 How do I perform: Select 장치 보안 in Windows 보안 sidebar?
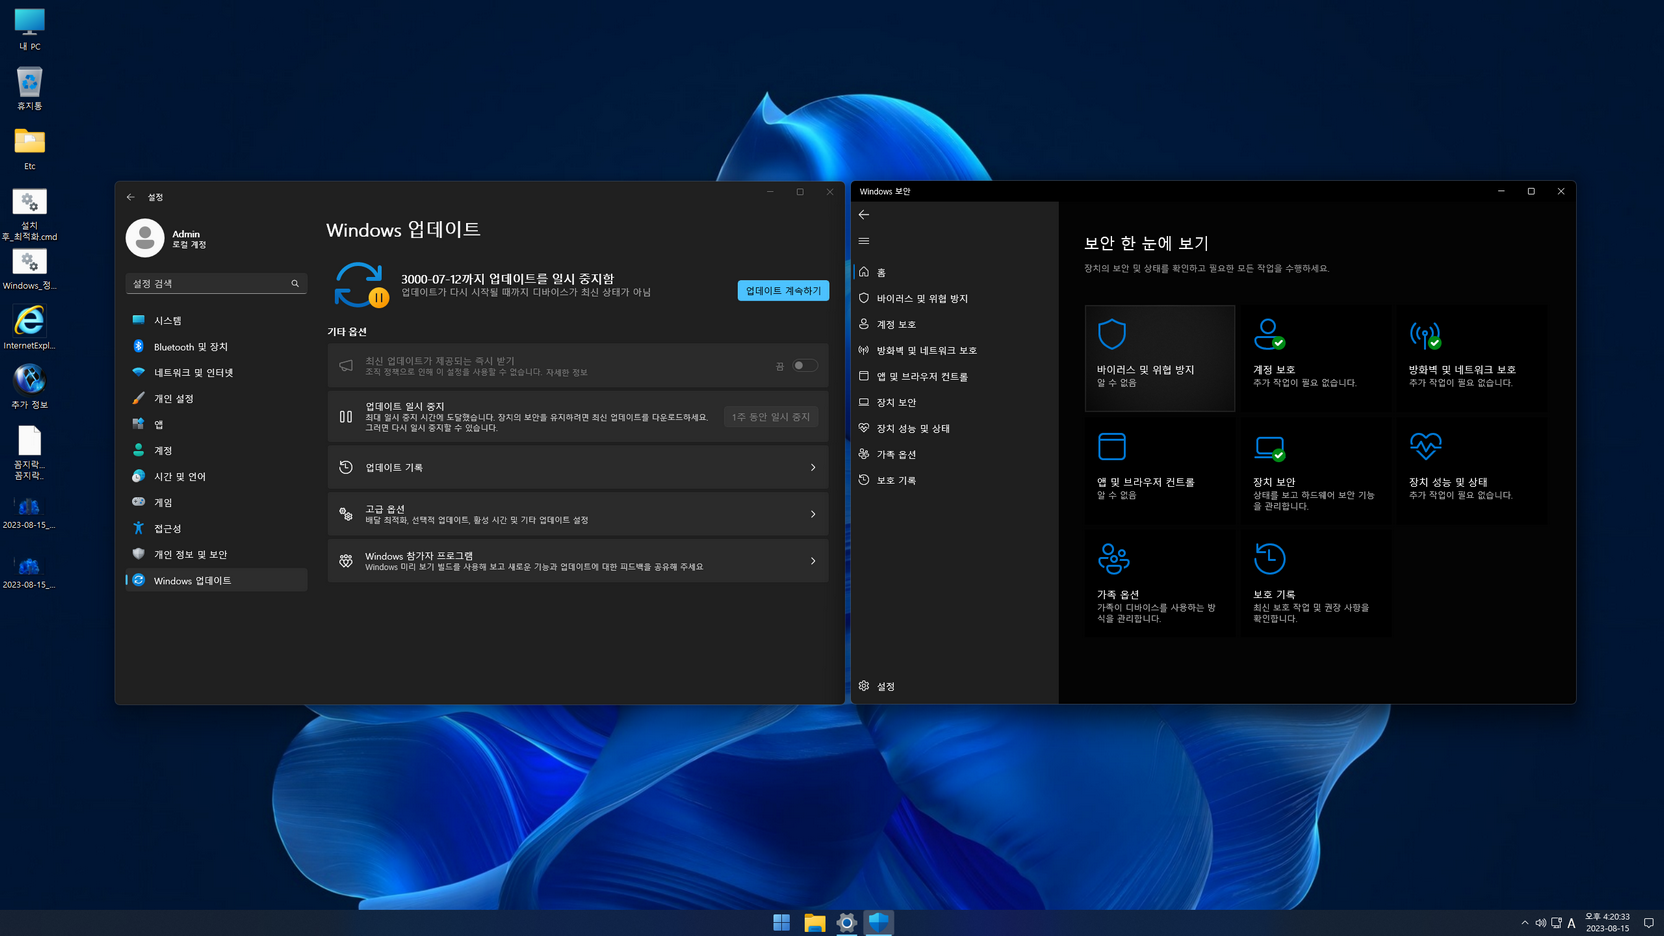click(x=954, y=403)
